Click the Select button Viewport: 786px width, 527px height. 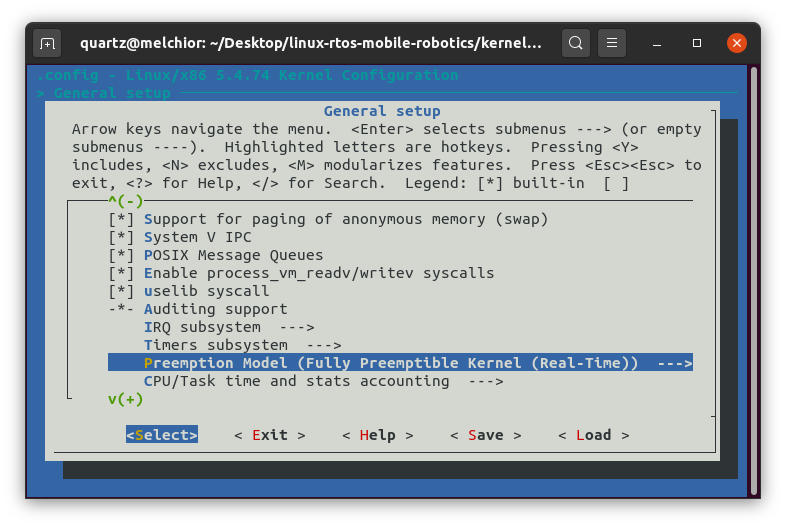click(x=162, y=435)
